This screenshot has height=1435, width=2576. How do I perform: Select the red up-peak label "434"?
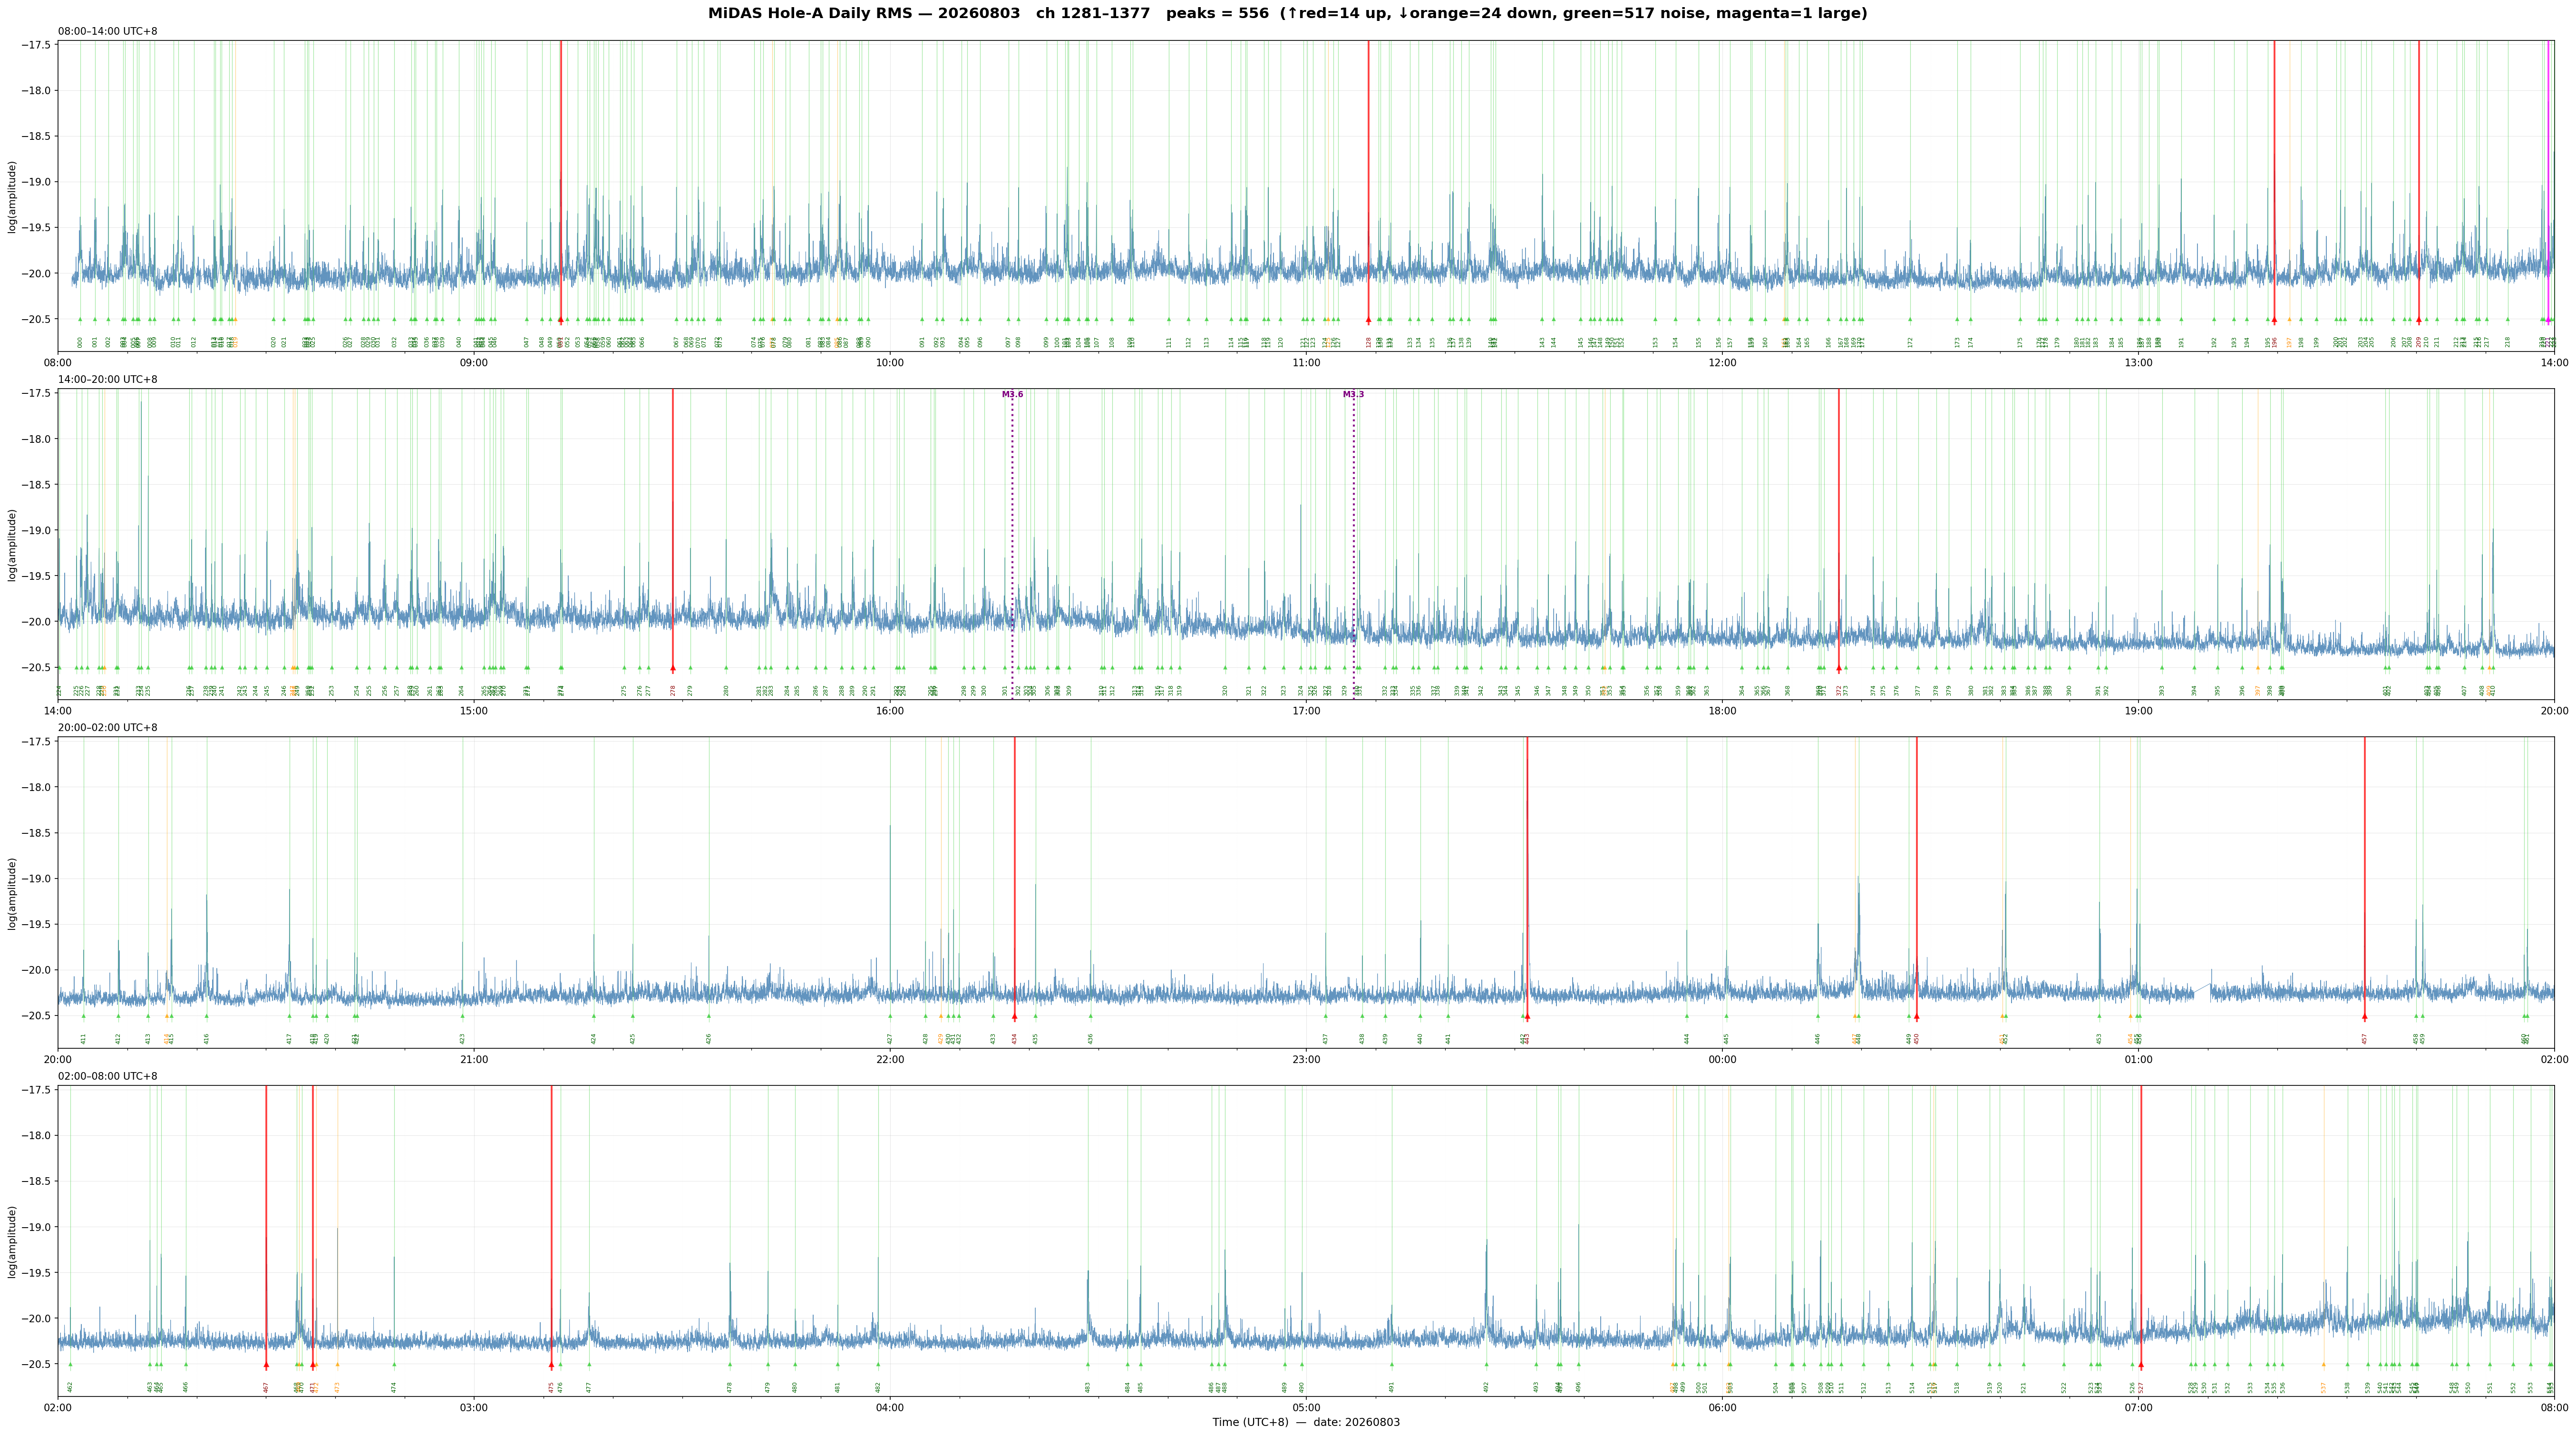tap(1014, 1039)
